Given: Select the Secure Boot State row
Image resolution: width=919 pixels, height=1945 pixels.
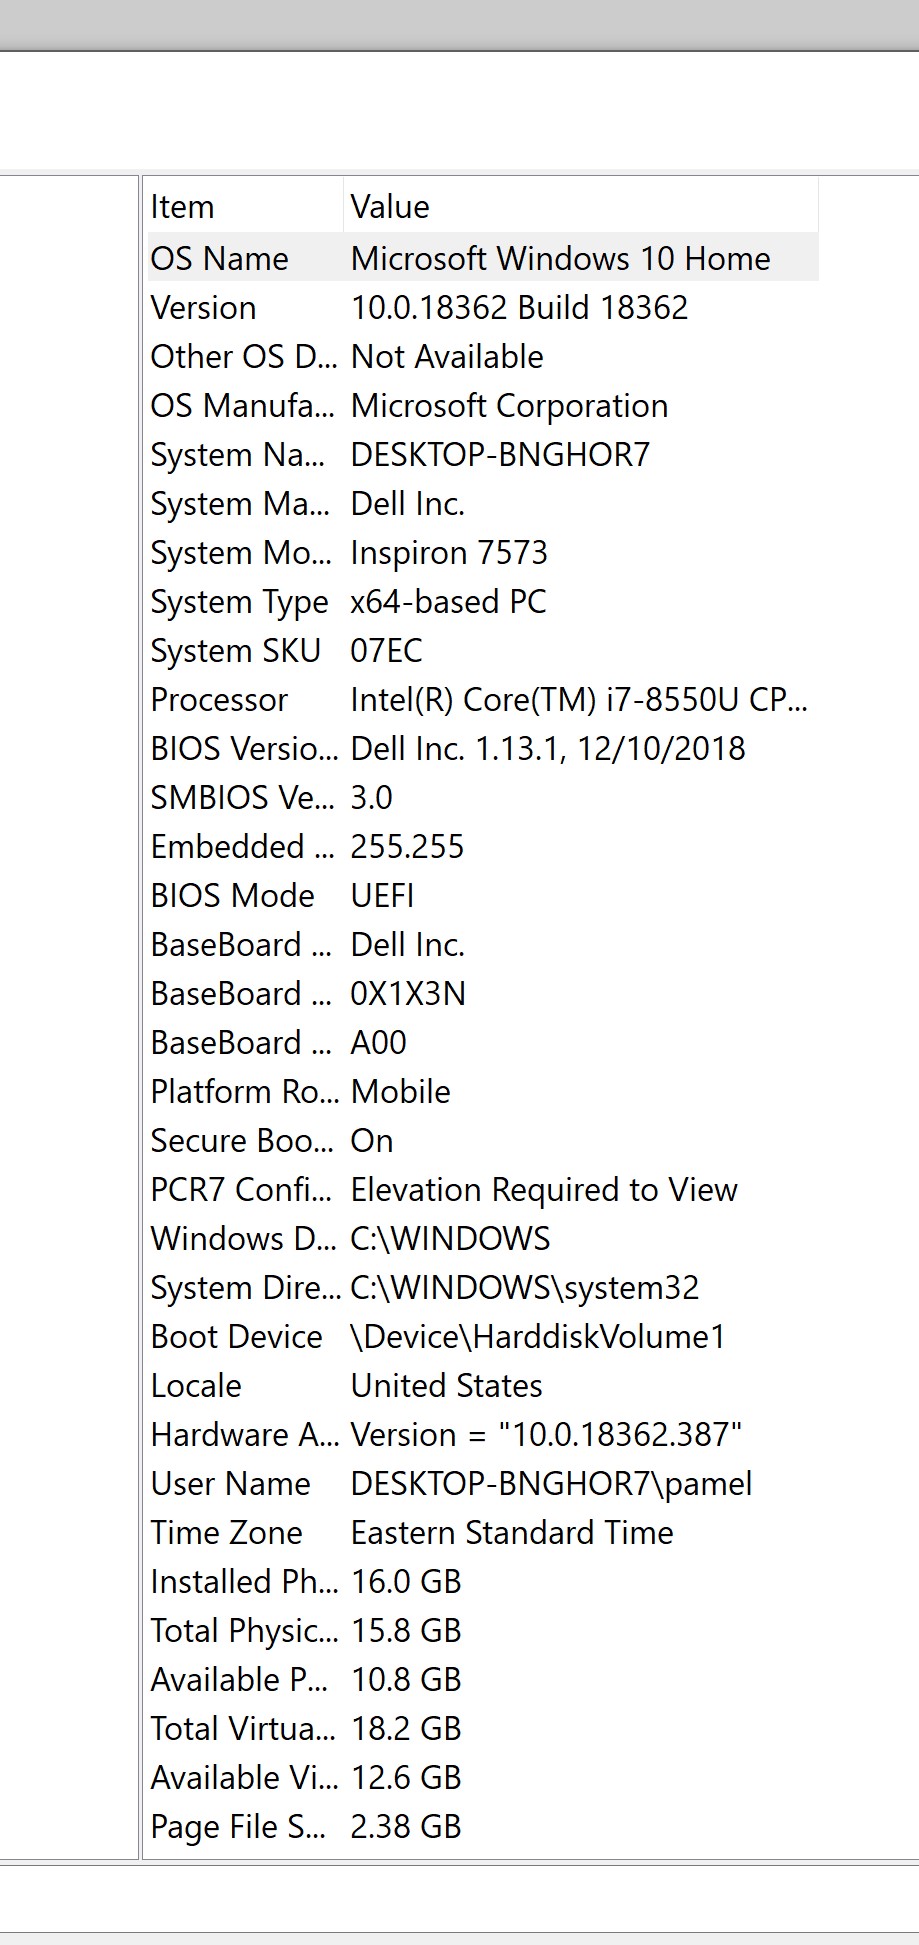Looking at the screenshot, I should point(483,1140).
